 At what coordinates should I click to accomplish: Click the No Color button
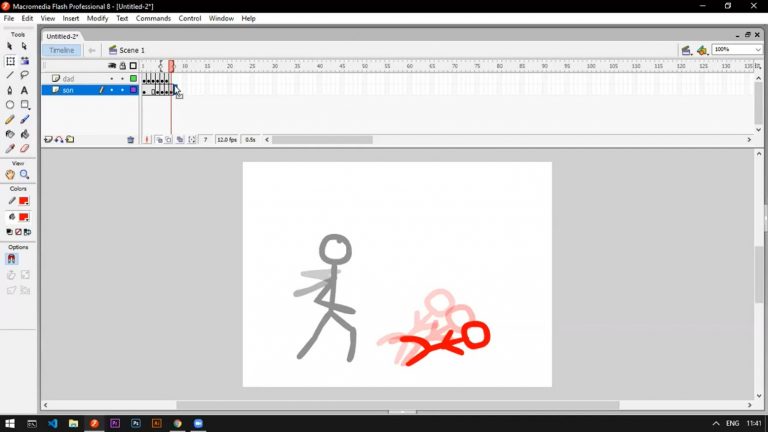click(18, 232)
